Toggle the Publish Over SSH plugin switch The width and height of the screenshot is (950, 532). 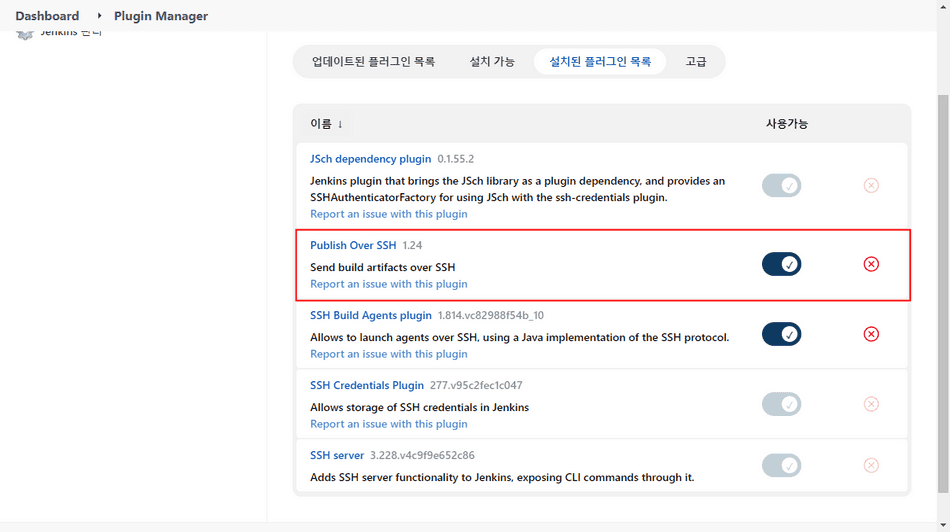point(781,264)
